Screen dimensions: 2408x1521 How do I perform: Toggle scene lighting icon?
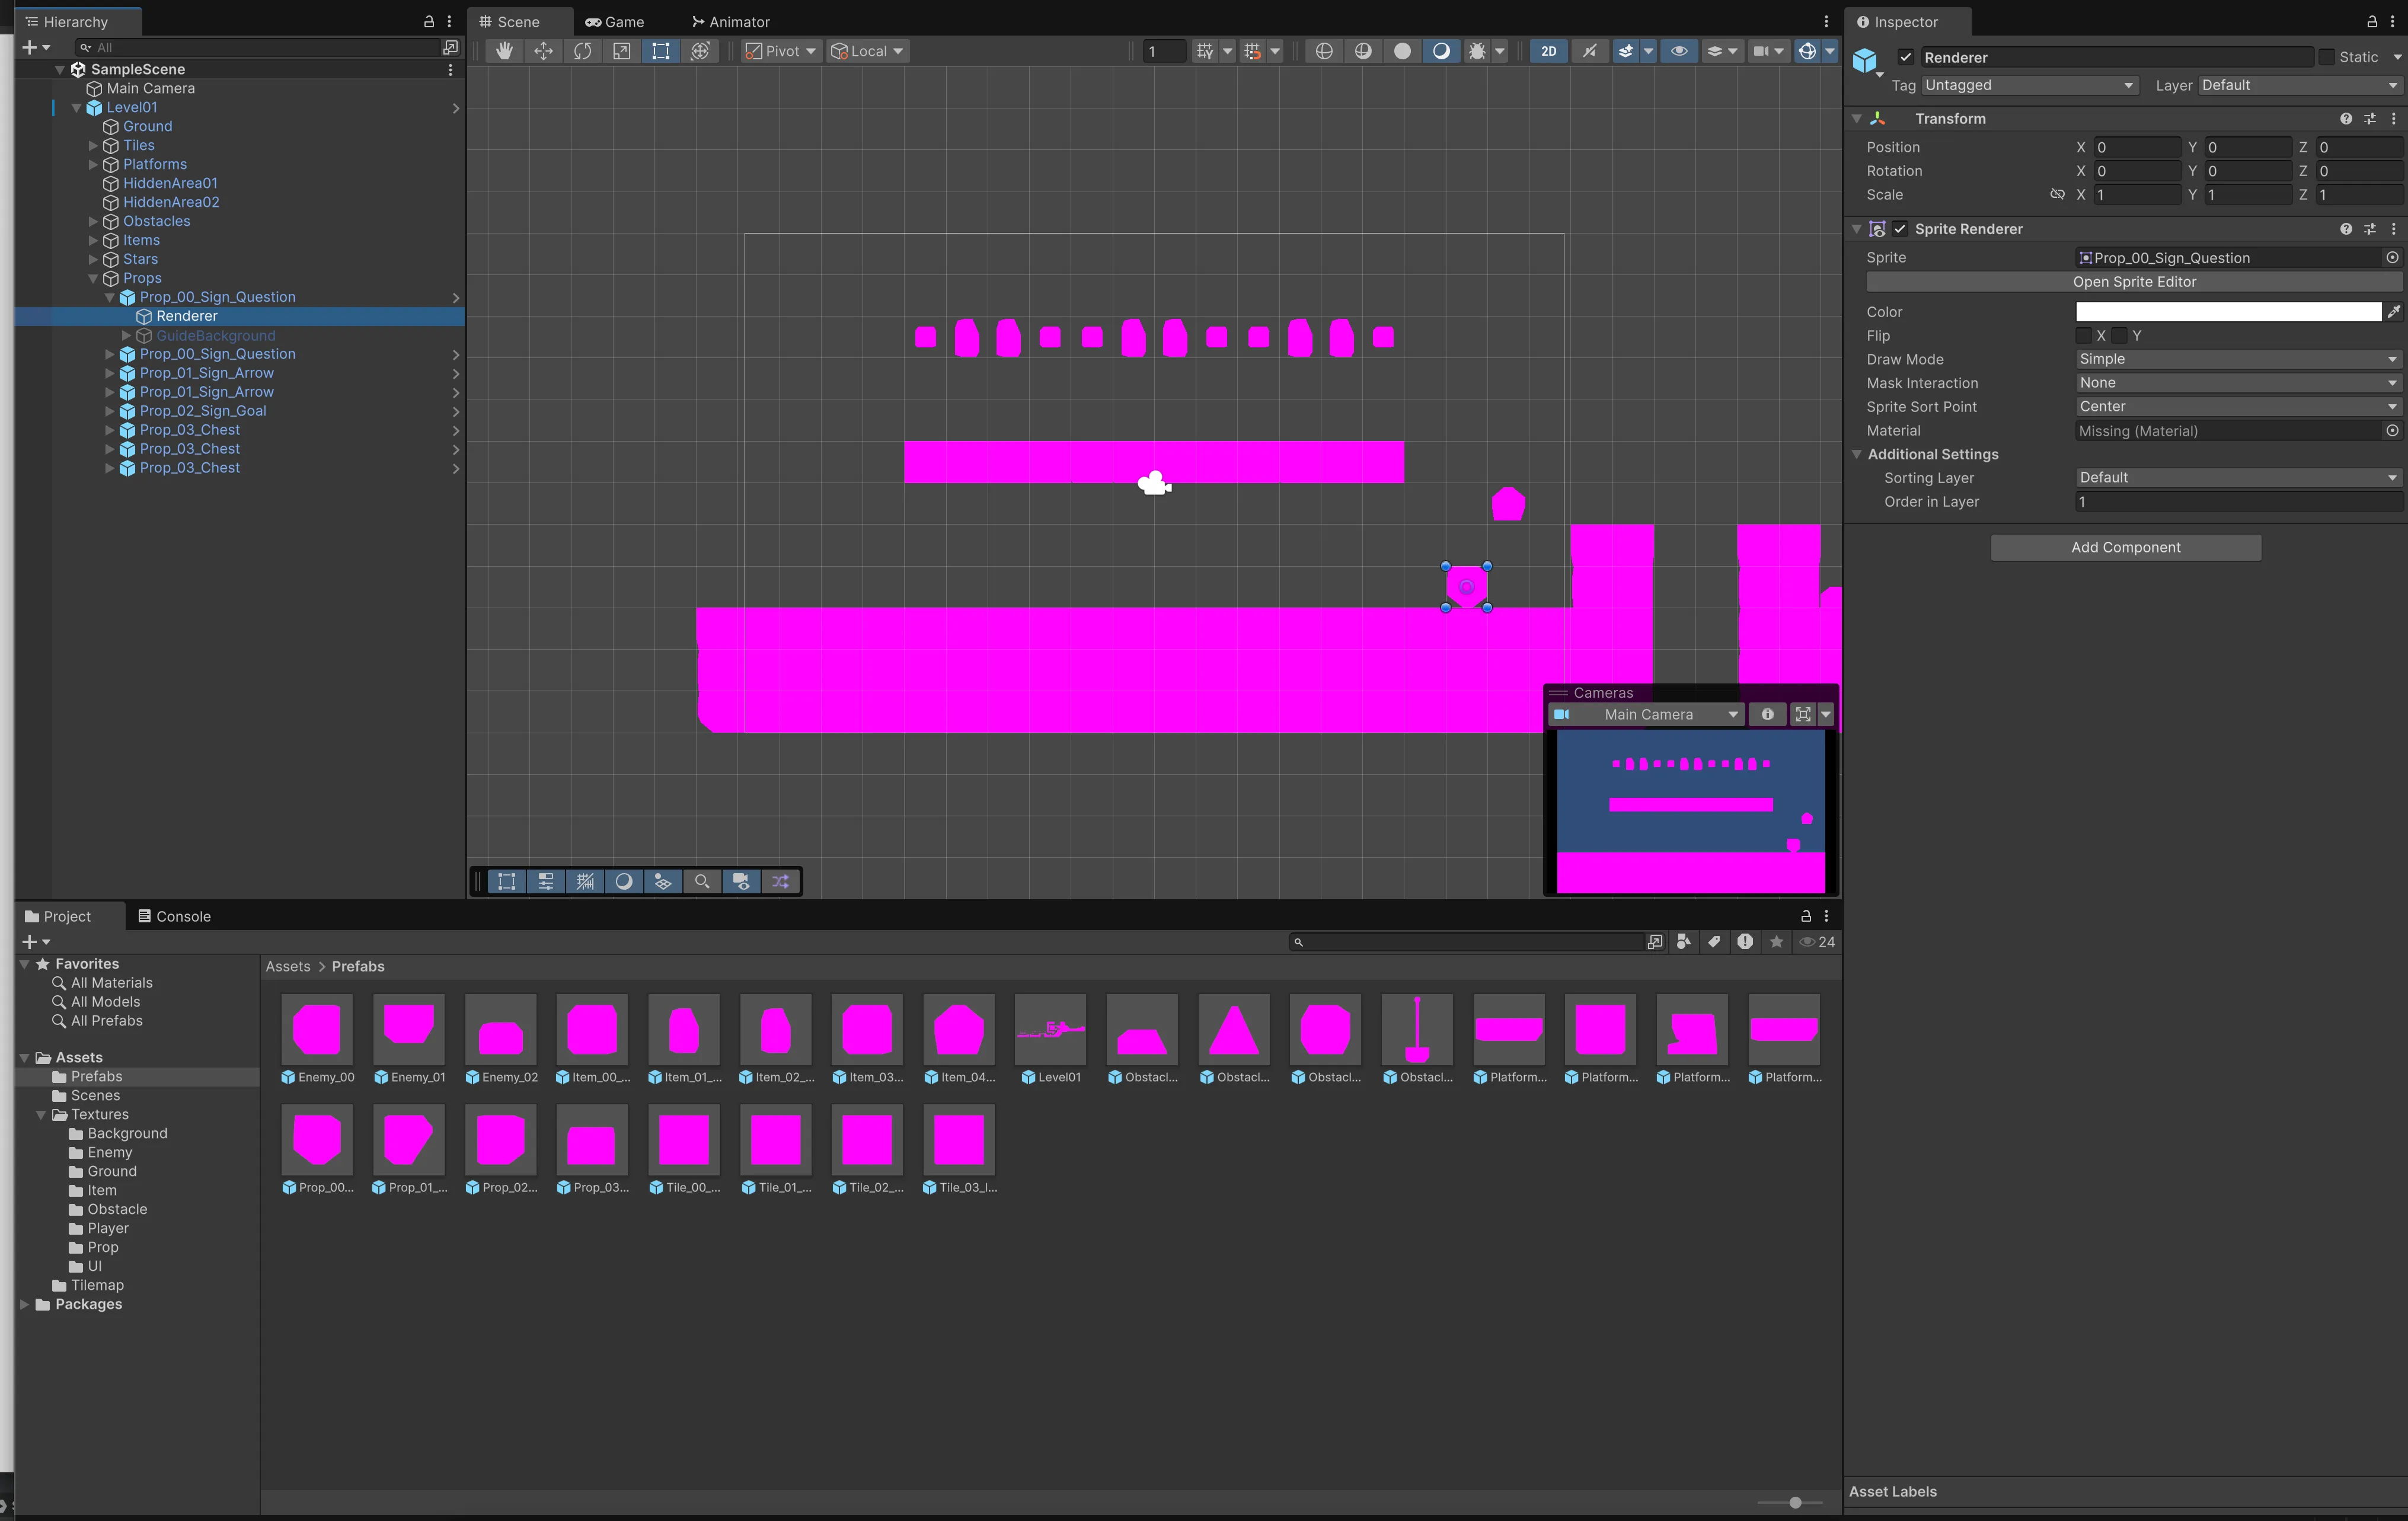point(1589,51)
